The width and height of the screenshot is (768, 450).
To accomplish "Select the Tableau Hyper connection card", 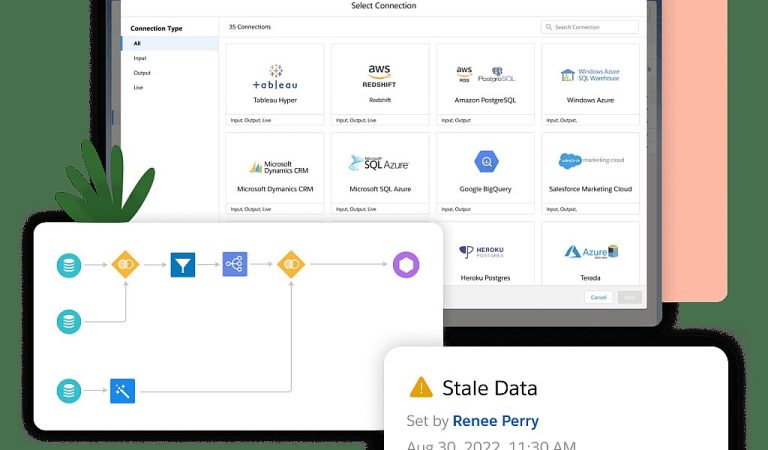I will 275,84.
